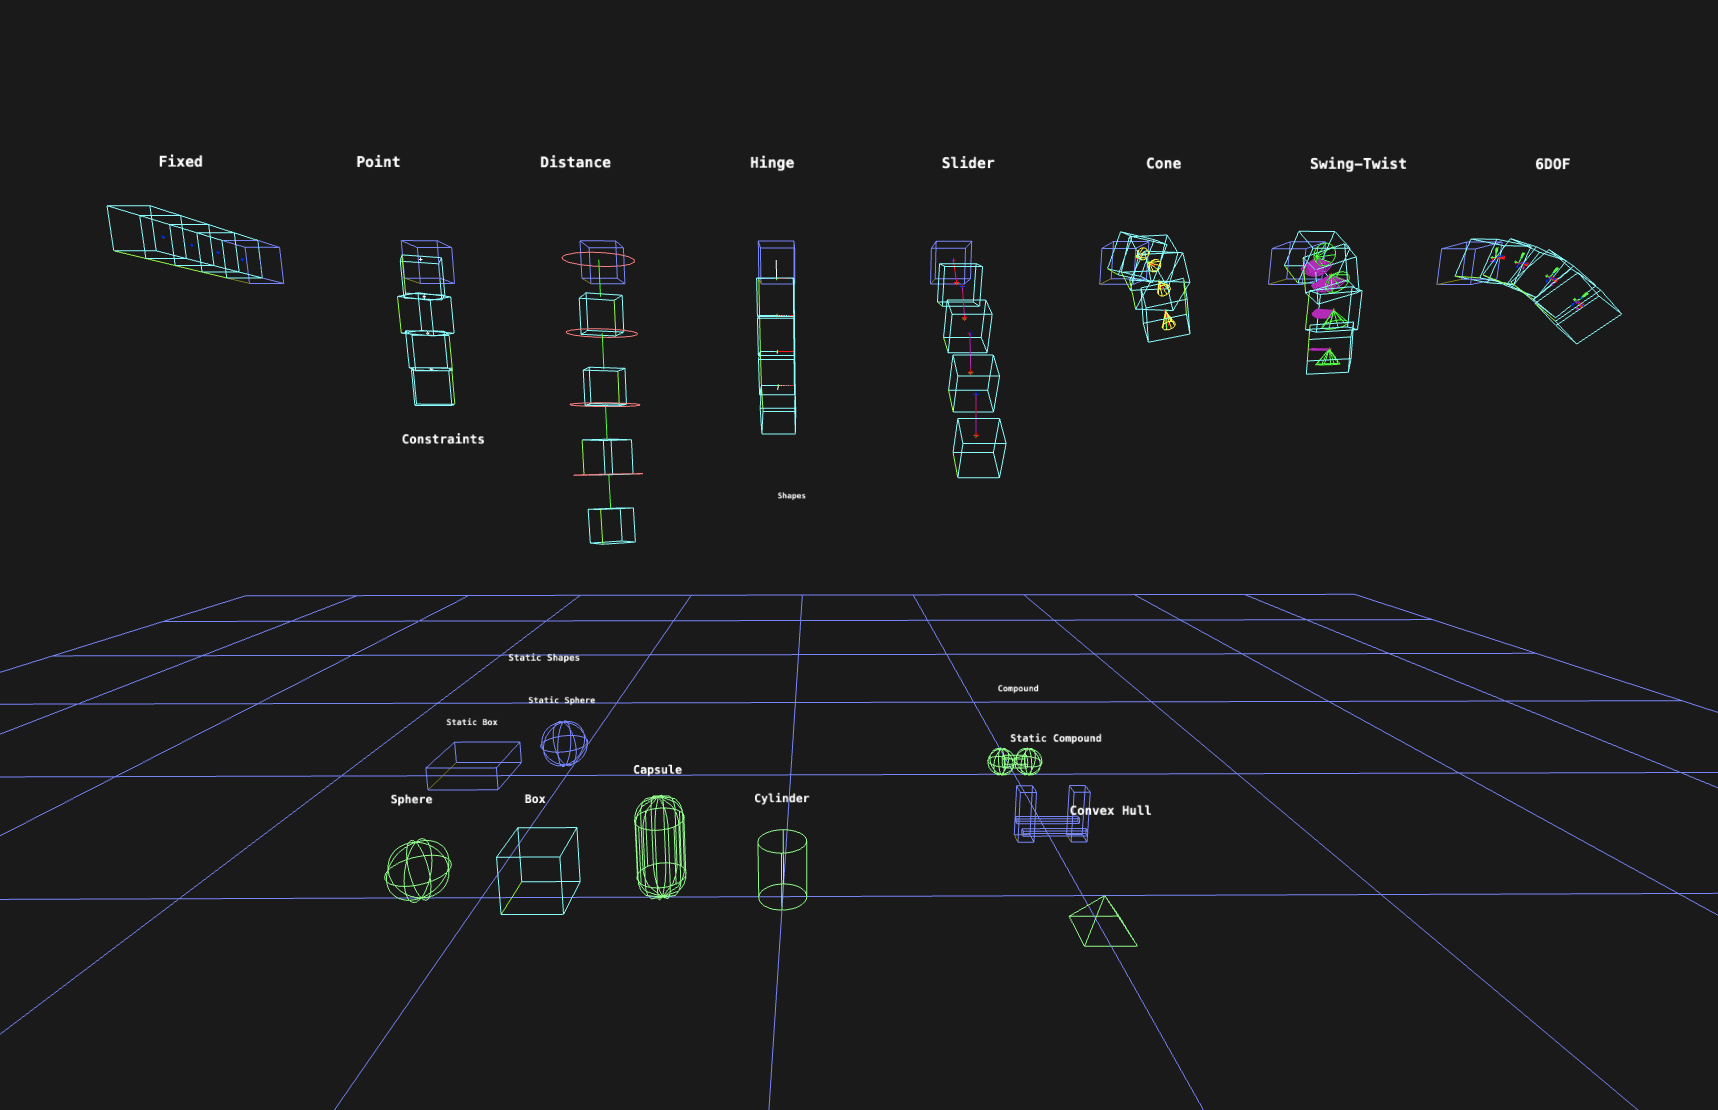
Task: Select the lowest box in Distance chain
Action: point(611,526)
